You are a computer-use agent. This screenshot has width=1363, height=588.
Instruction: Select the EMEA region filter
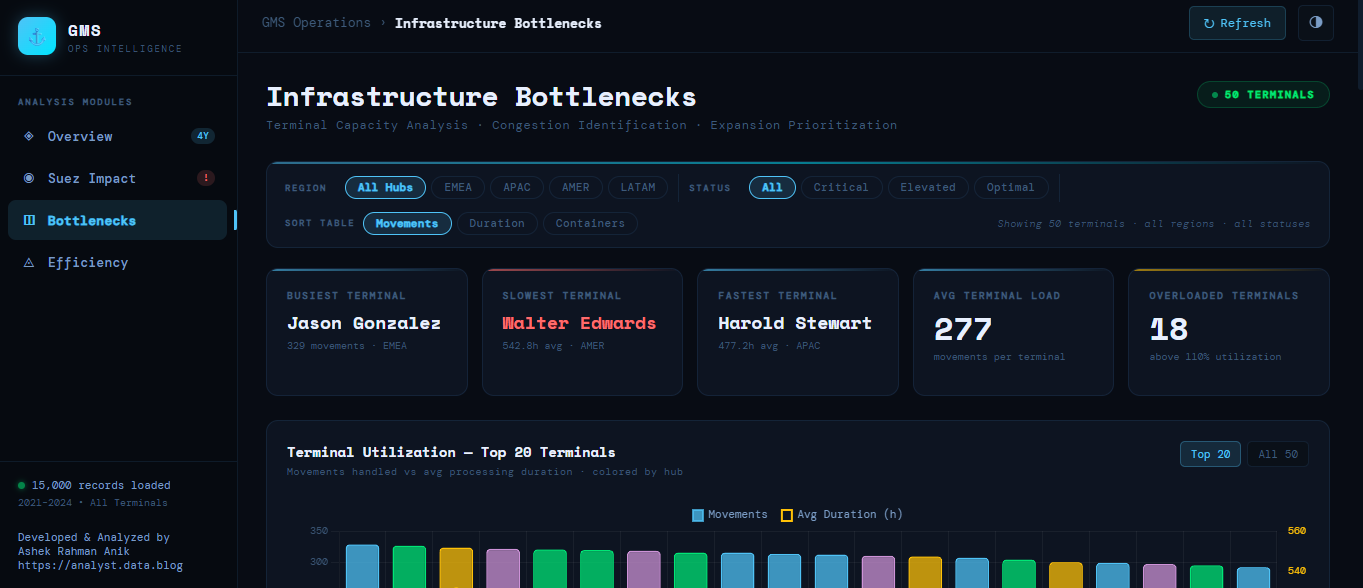(x=458, y=187)
